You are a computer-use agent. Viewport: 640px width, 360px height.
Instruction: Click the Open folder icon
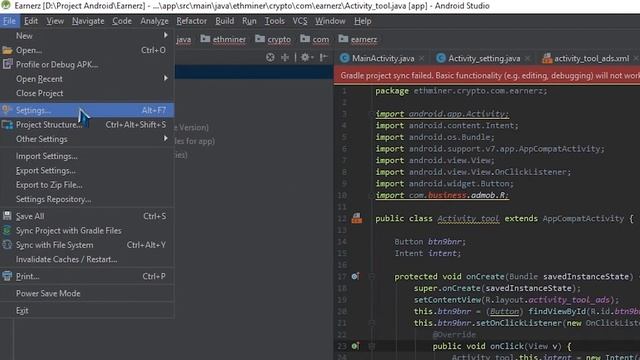coord(7,50)
